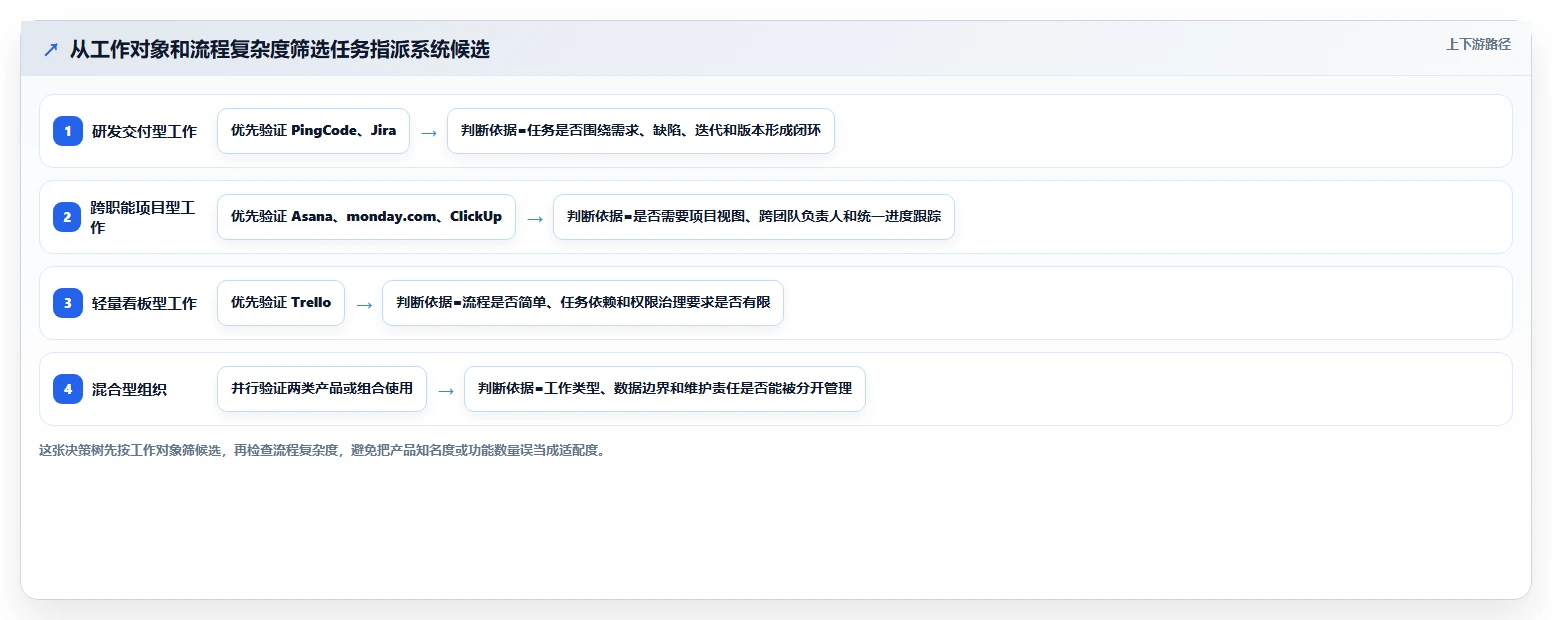The image size is (1552, 620).
Task: Select step badge 4 for 混合型组织
Action: pos(68,389)
